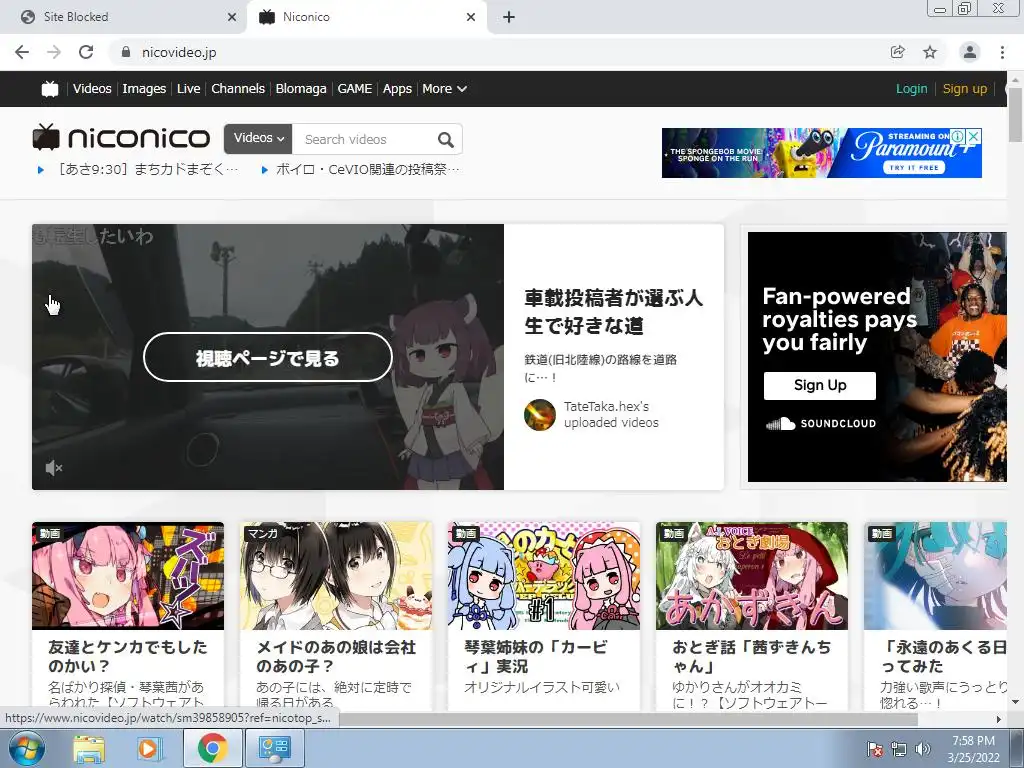Viewport: 1024px width, 768px height.
Task: Expand the More dropdown menu
Action: pyautogui.click(x=444, y=89)
